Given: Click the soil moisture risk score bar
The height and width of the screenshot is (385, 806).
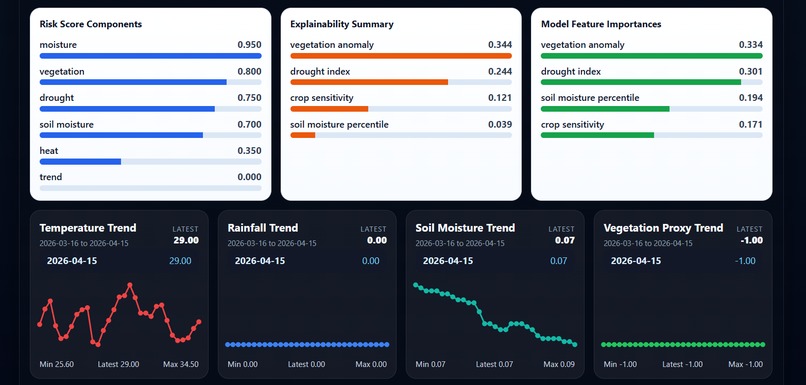Looking at the screenshot, I should [x=150, y=135].
